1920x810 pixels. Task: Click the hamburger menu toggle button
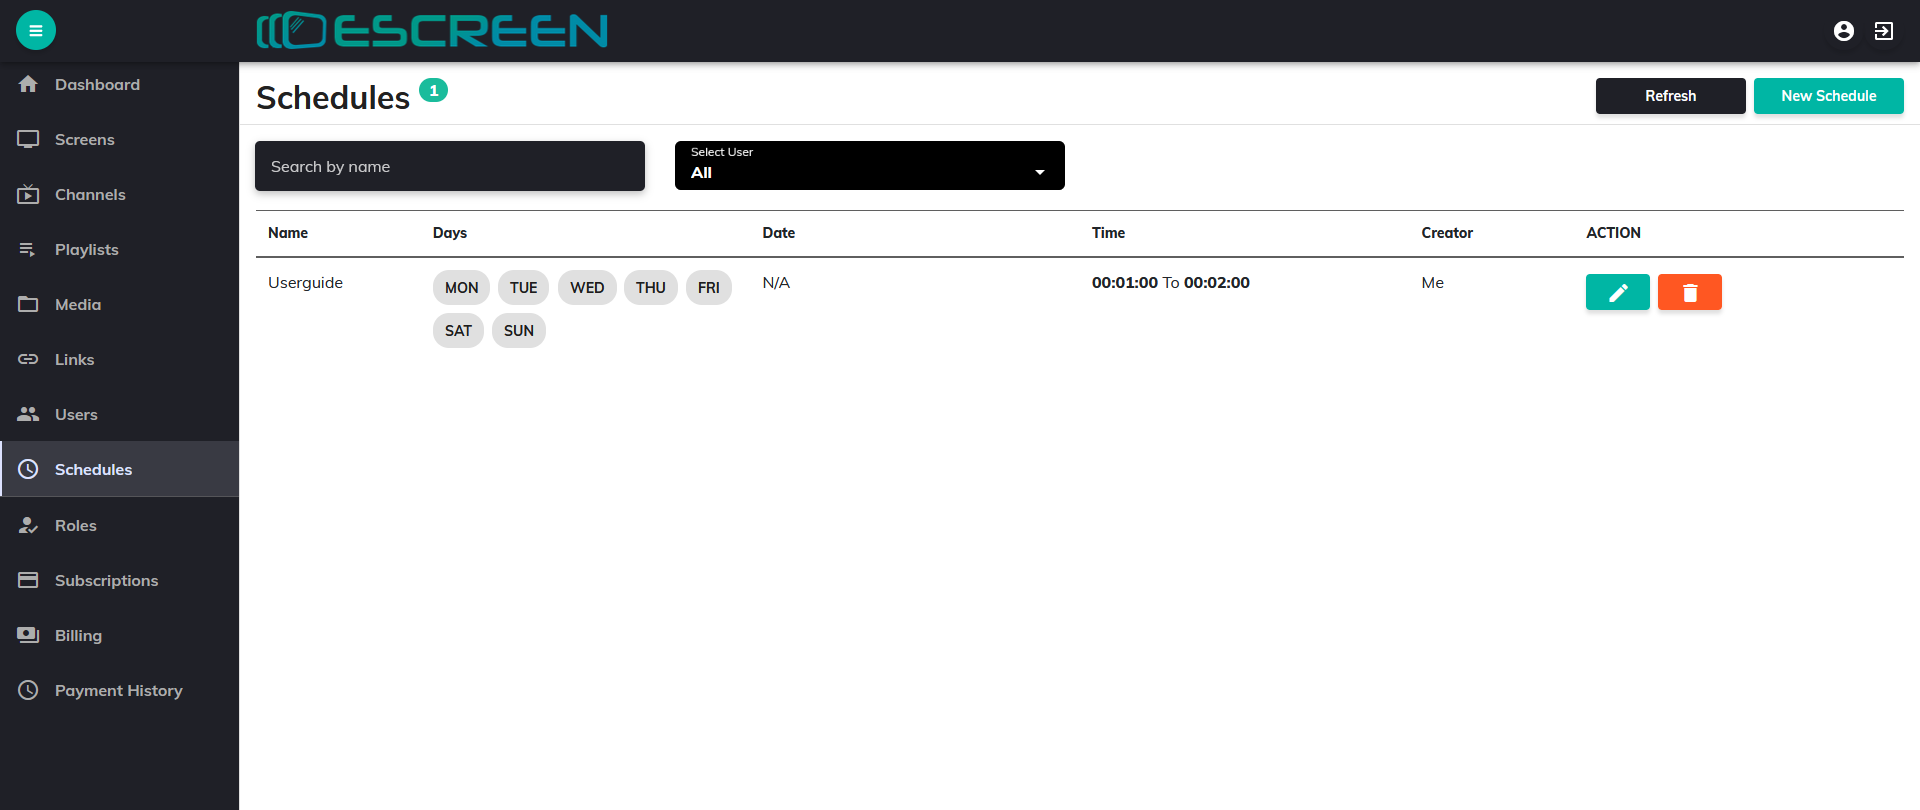click(x=36, y=30)
